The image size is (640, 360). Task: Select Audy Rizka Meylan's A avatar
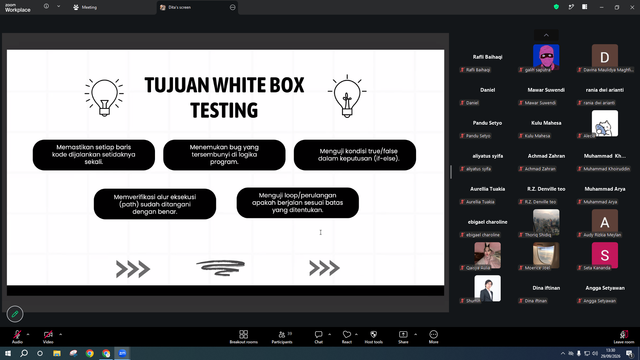coord(605,223)
